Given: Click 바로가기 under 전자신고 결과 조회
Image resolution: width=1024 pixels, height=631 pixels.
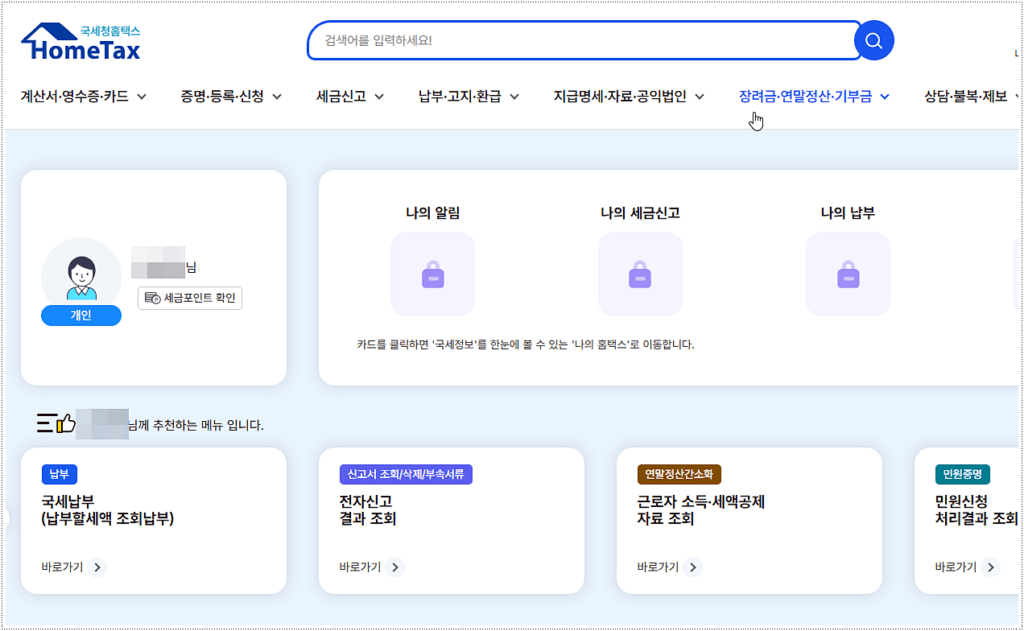Looking at the screenshot, I should 370,567.
